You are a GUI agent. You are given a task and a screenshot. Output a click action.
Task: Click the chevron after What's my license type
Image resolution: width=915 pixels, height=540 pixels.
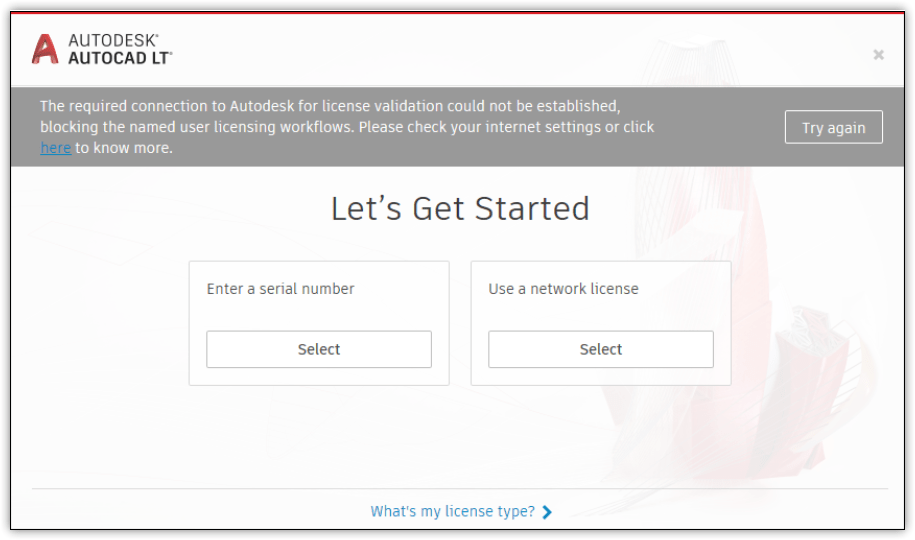tap(547, 512)
